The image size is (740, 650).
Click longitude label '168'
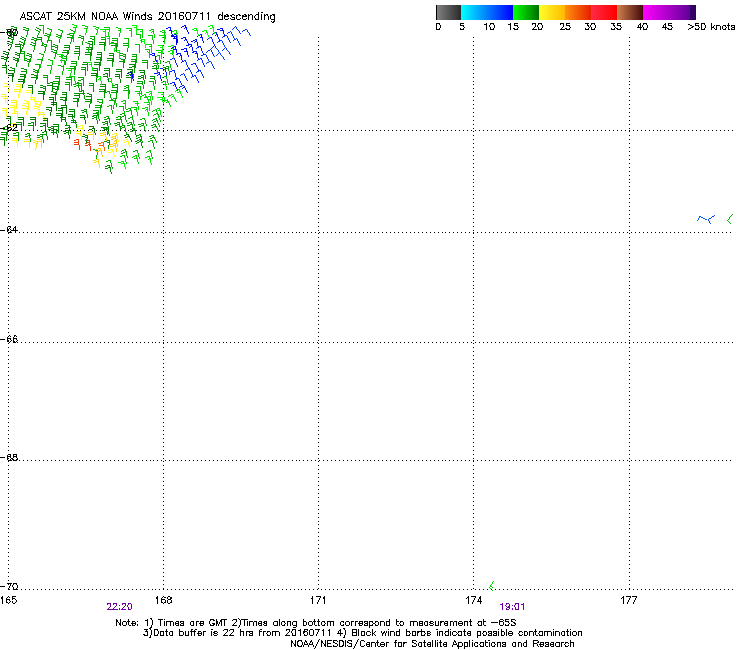[163, 600]
